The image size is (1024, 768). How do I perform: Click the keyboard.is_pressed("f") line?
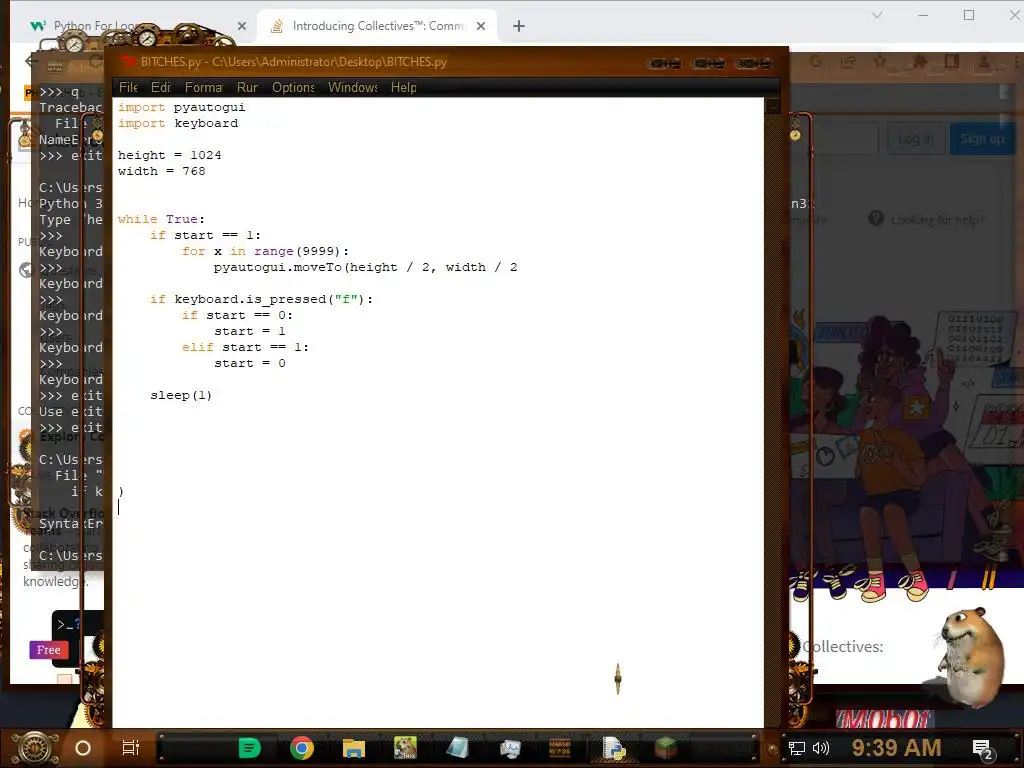tap(261, 299)
